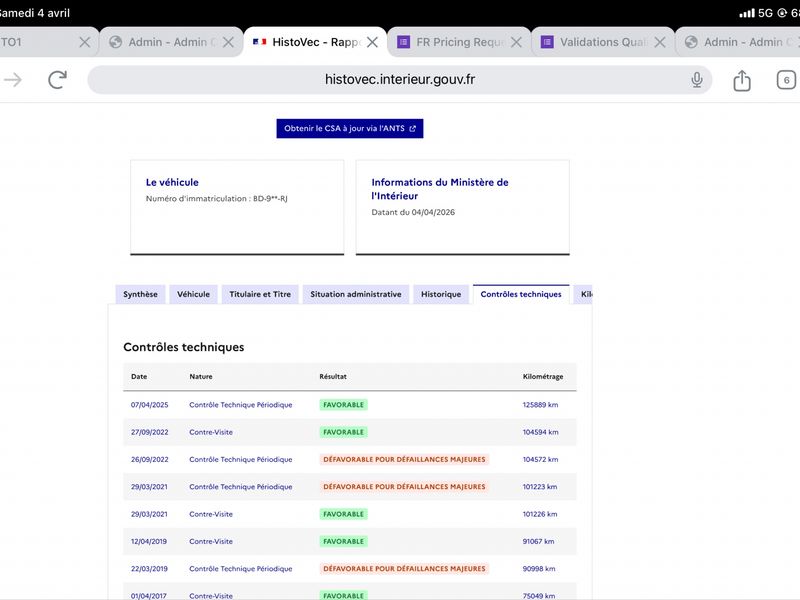Open the tab overview showing 6 tabs
The width and height of the screenshot is (800, 600).
point(786,80)
